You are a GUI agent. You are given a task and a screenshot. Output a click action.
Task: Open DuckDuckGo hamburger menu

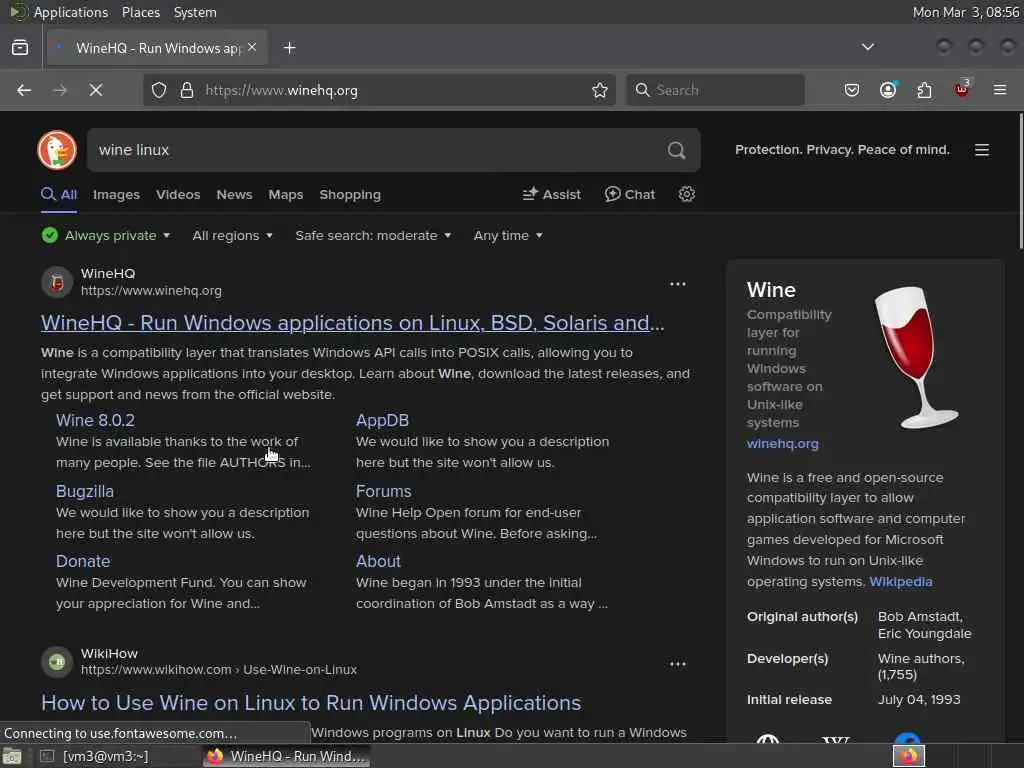(982, 150)
